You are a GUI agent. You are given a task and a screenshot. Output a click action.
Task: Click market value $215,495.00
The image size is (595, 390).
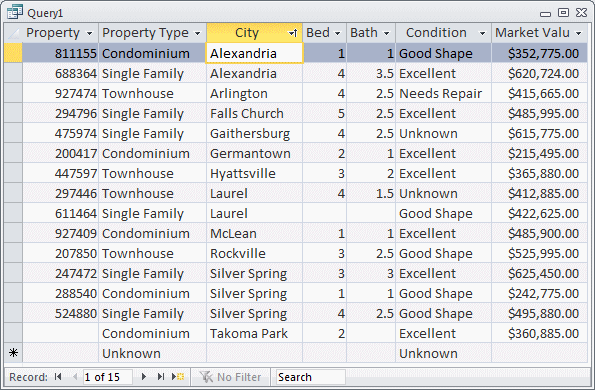pos(543,154)
